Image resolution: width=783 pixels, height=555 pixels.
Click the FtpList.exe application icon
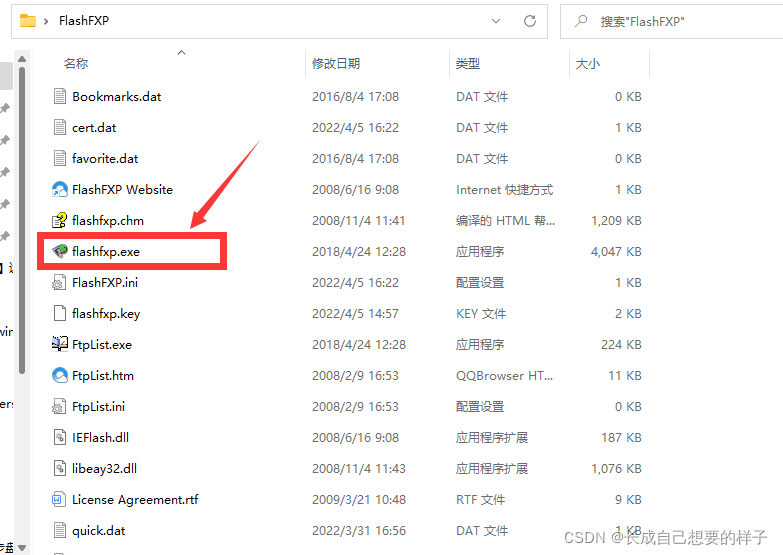pos(59,344)
